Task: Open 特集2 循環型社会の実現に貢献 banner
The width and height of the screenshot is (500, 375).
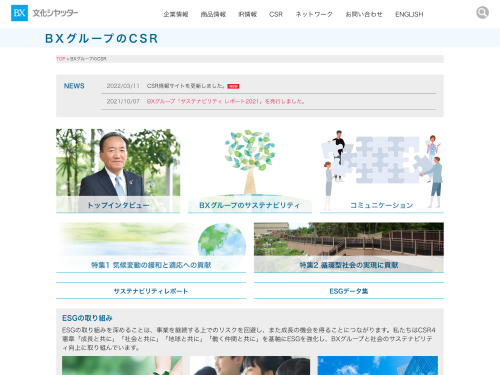Action: [349, 247]
